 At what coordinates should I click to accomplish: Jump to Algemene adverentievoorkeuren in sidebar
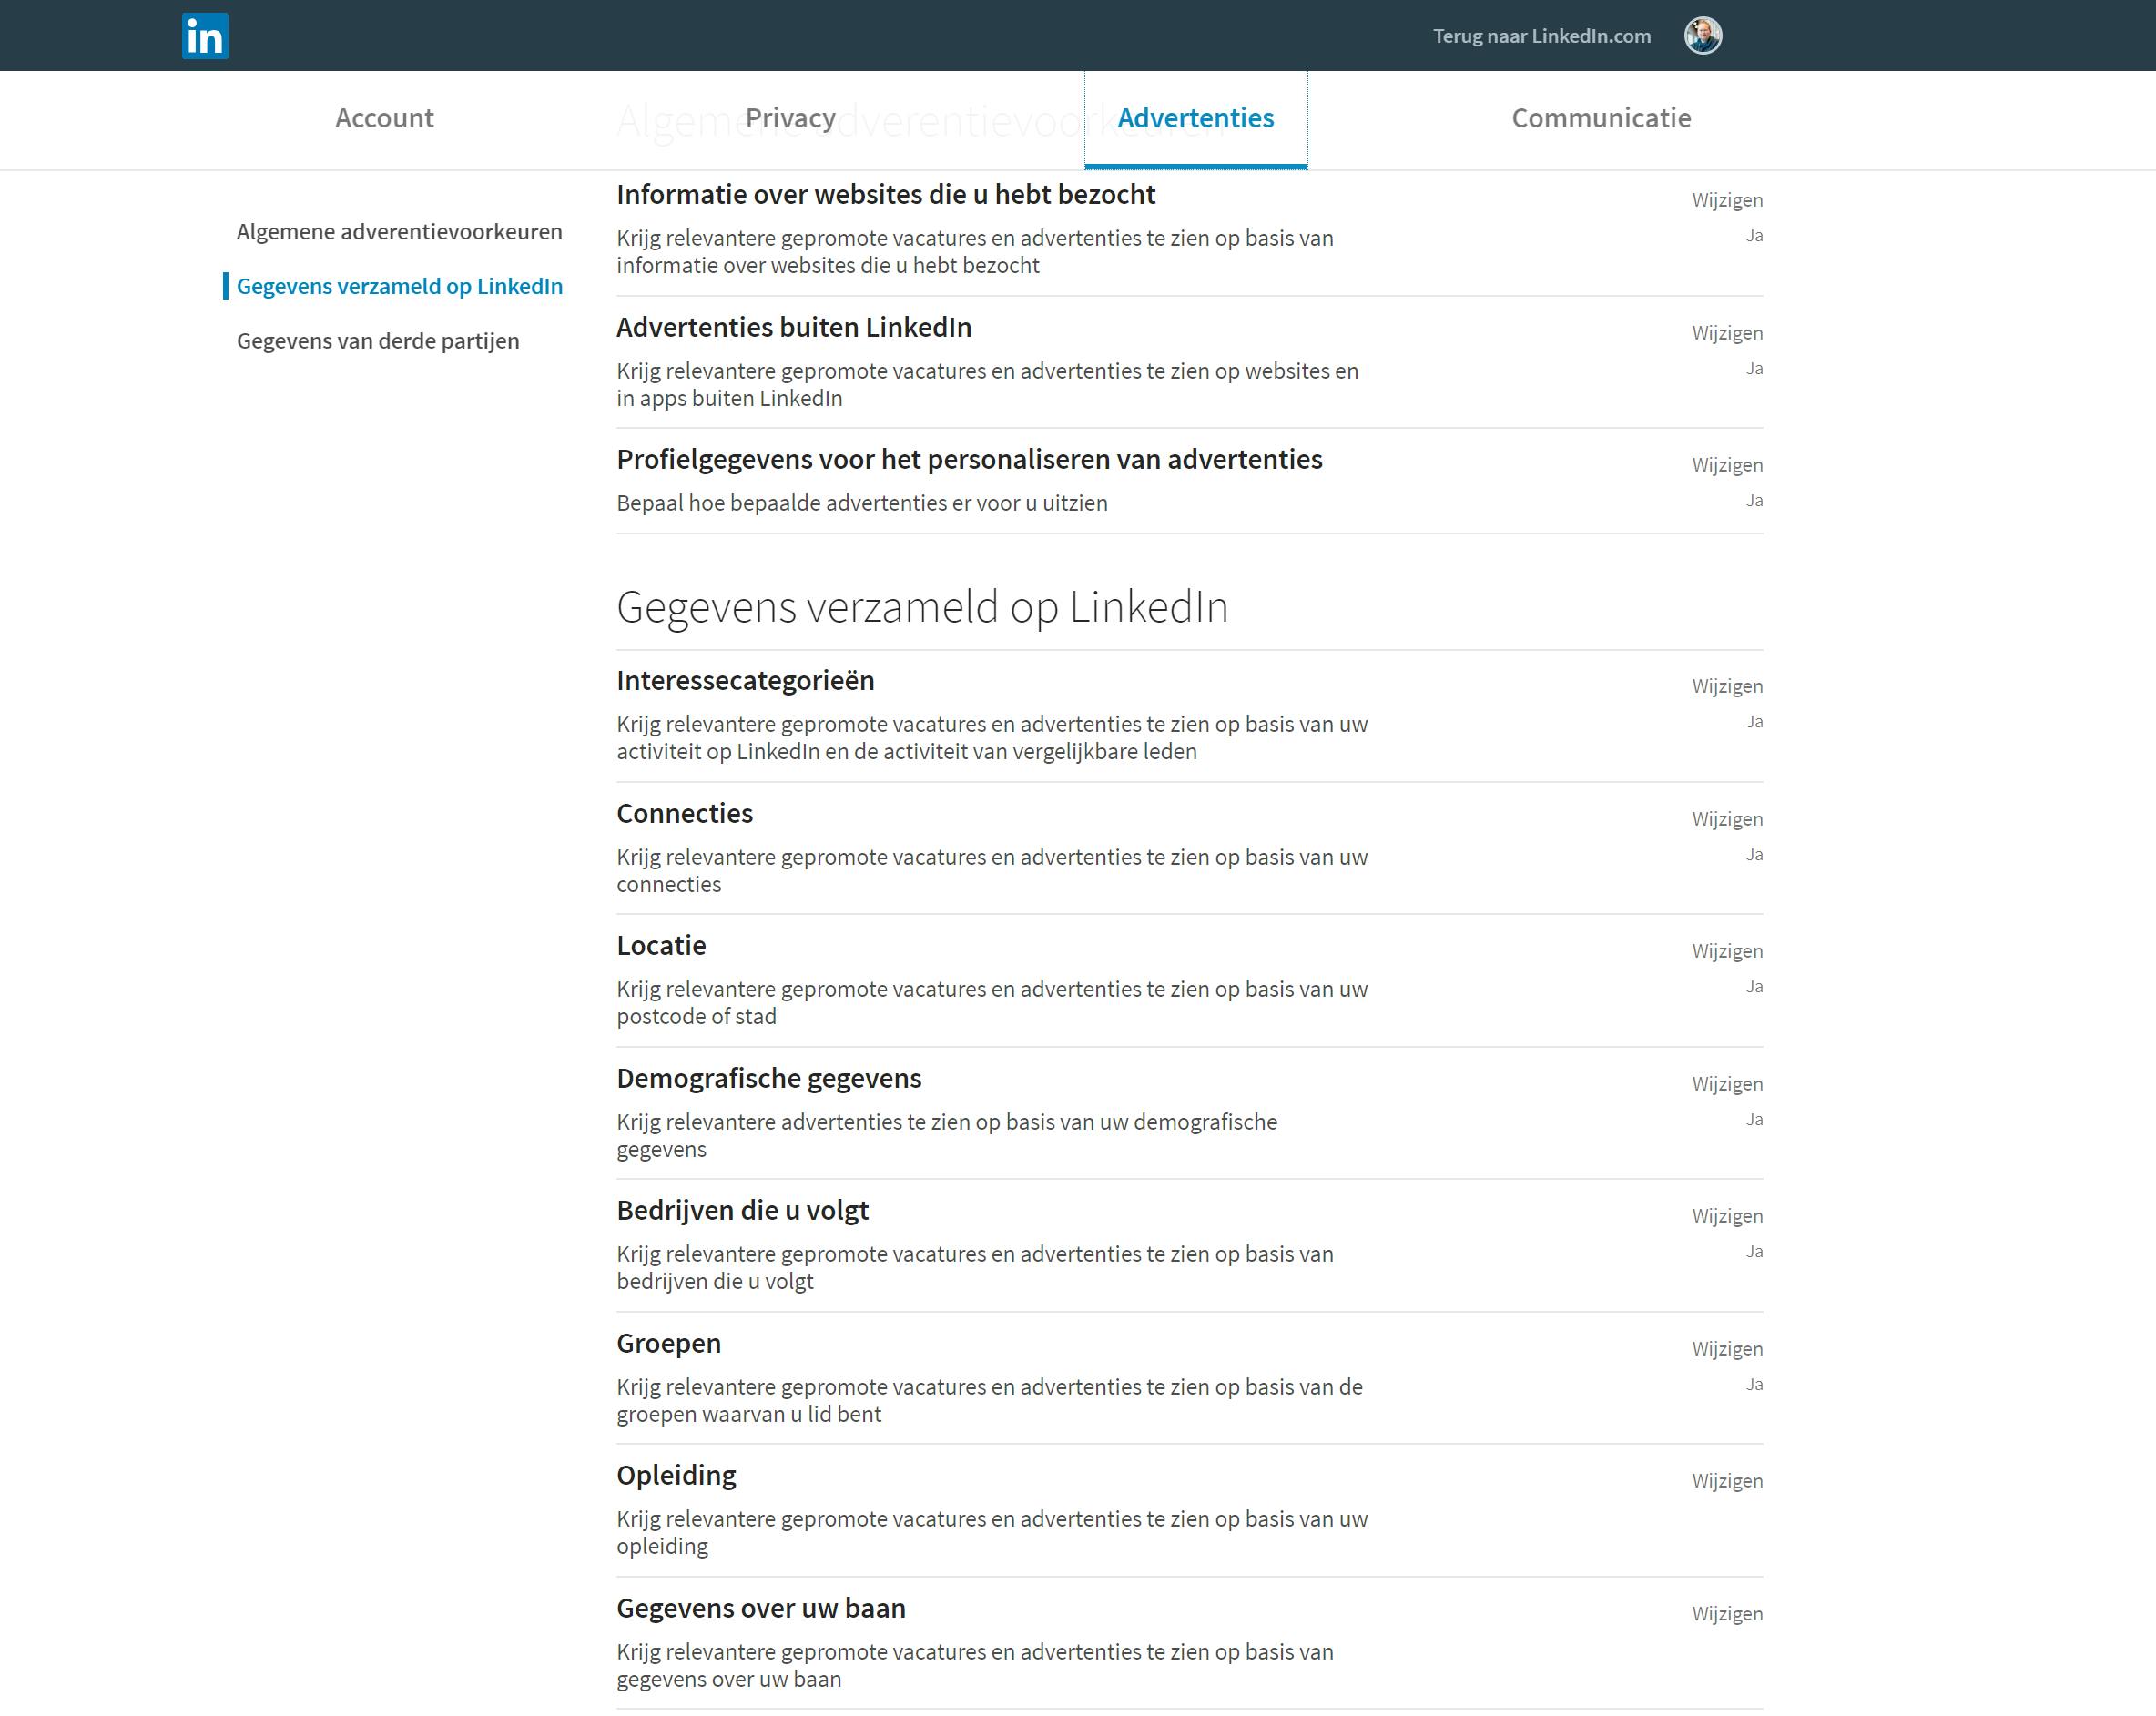pos(399,232)
